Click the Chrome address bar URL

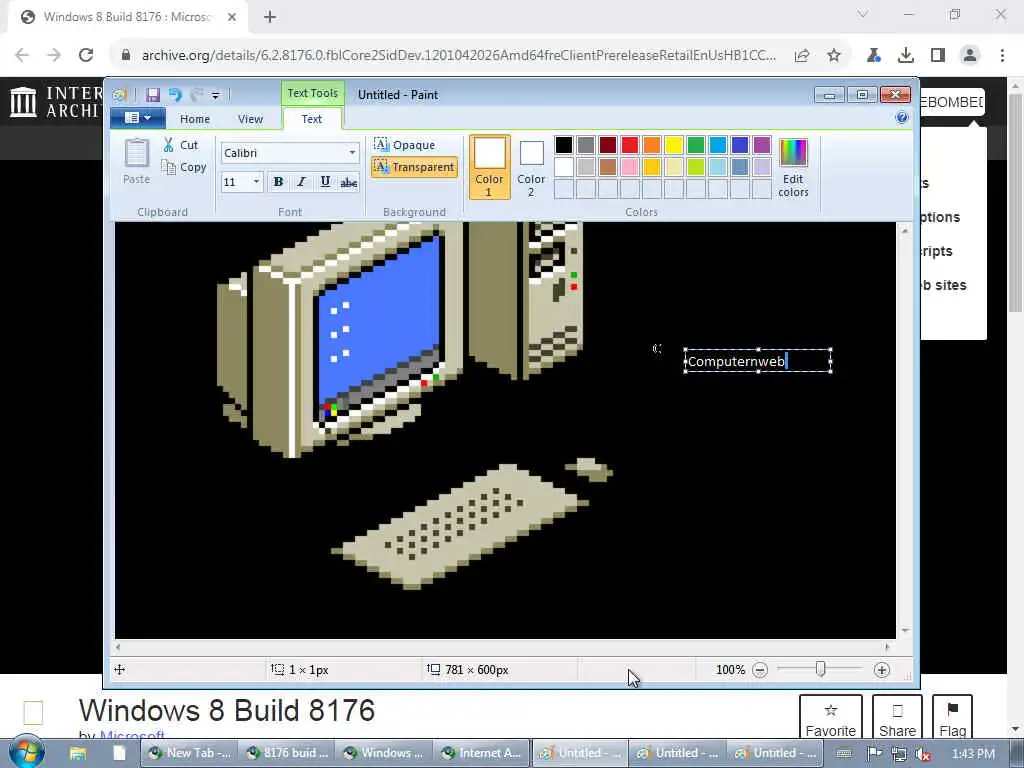458,55
